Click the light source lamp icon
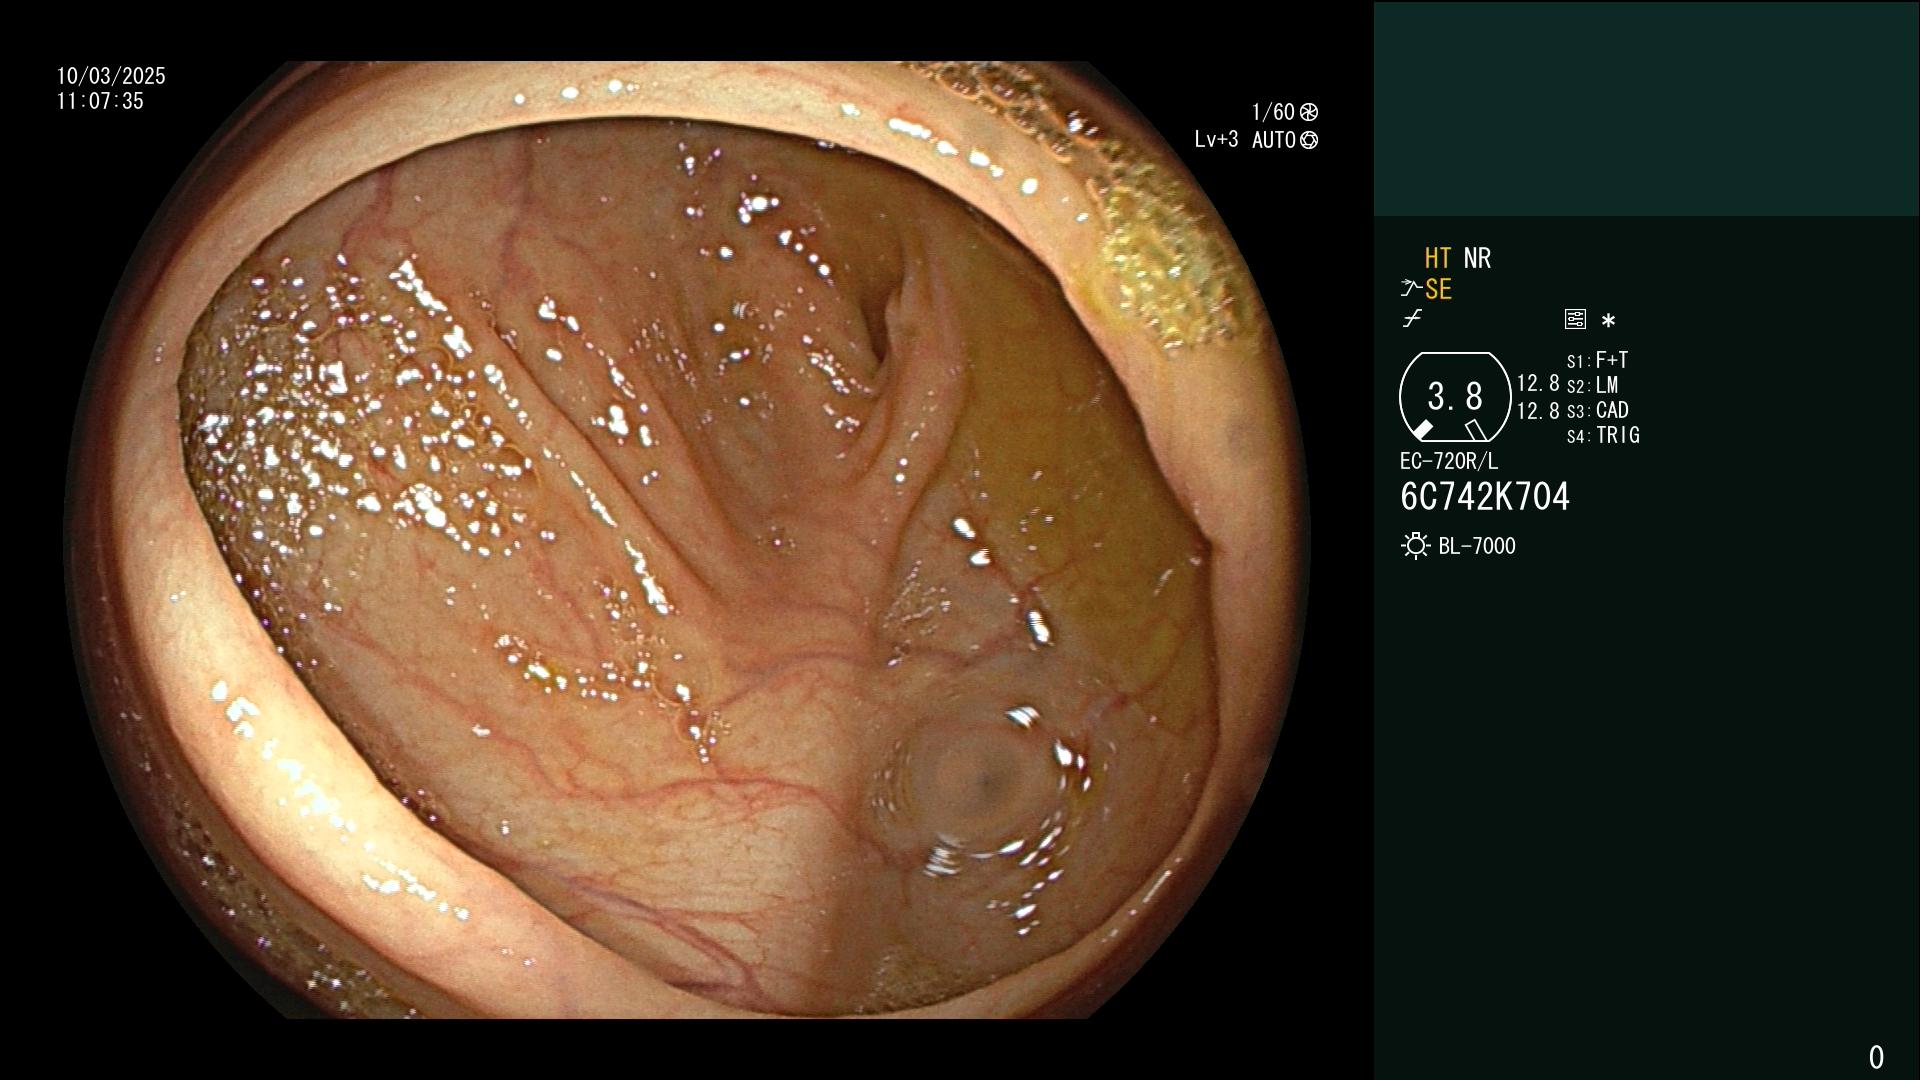This screenshot has height=1080, width=1920. pos(1416,546)
